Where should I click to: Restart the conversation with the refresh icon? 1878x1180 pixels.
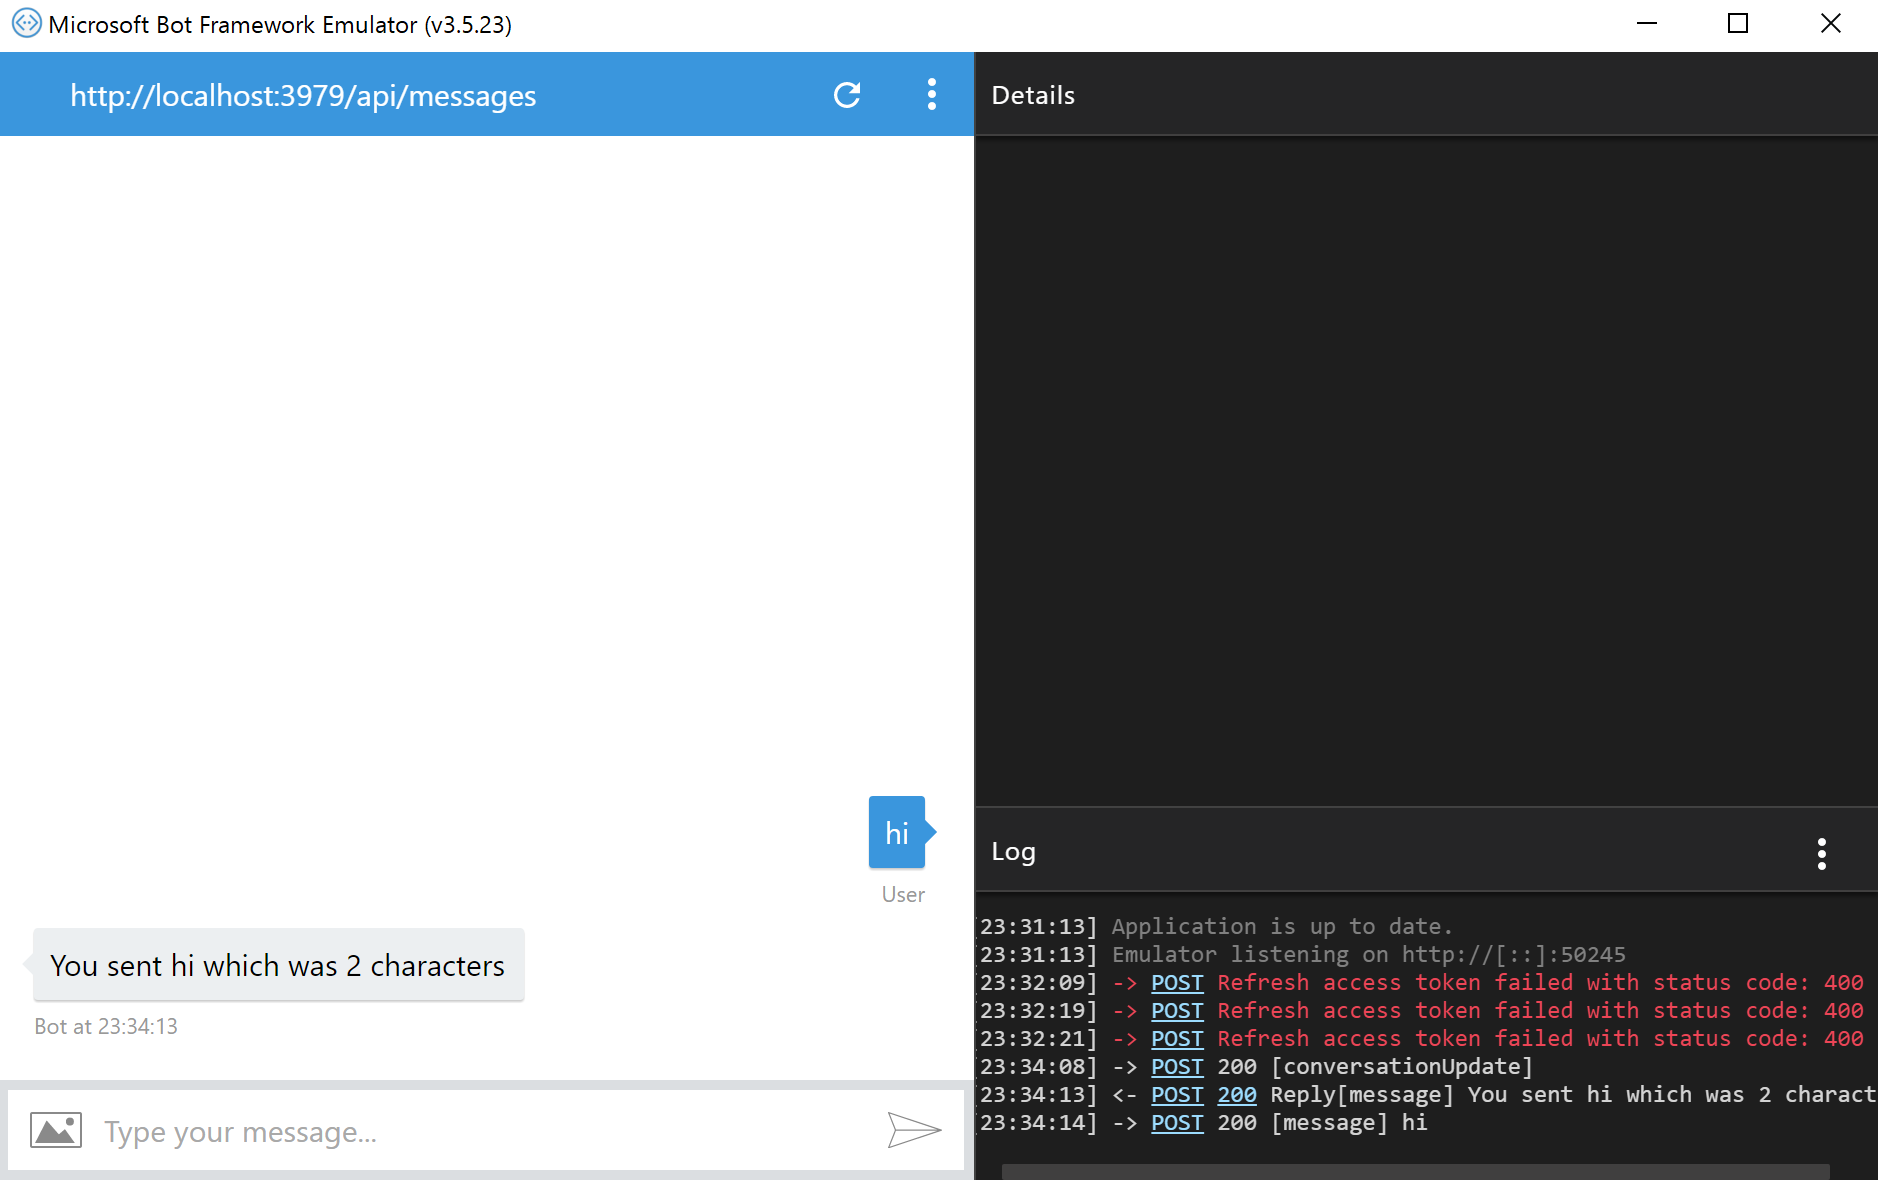point(847,95)
